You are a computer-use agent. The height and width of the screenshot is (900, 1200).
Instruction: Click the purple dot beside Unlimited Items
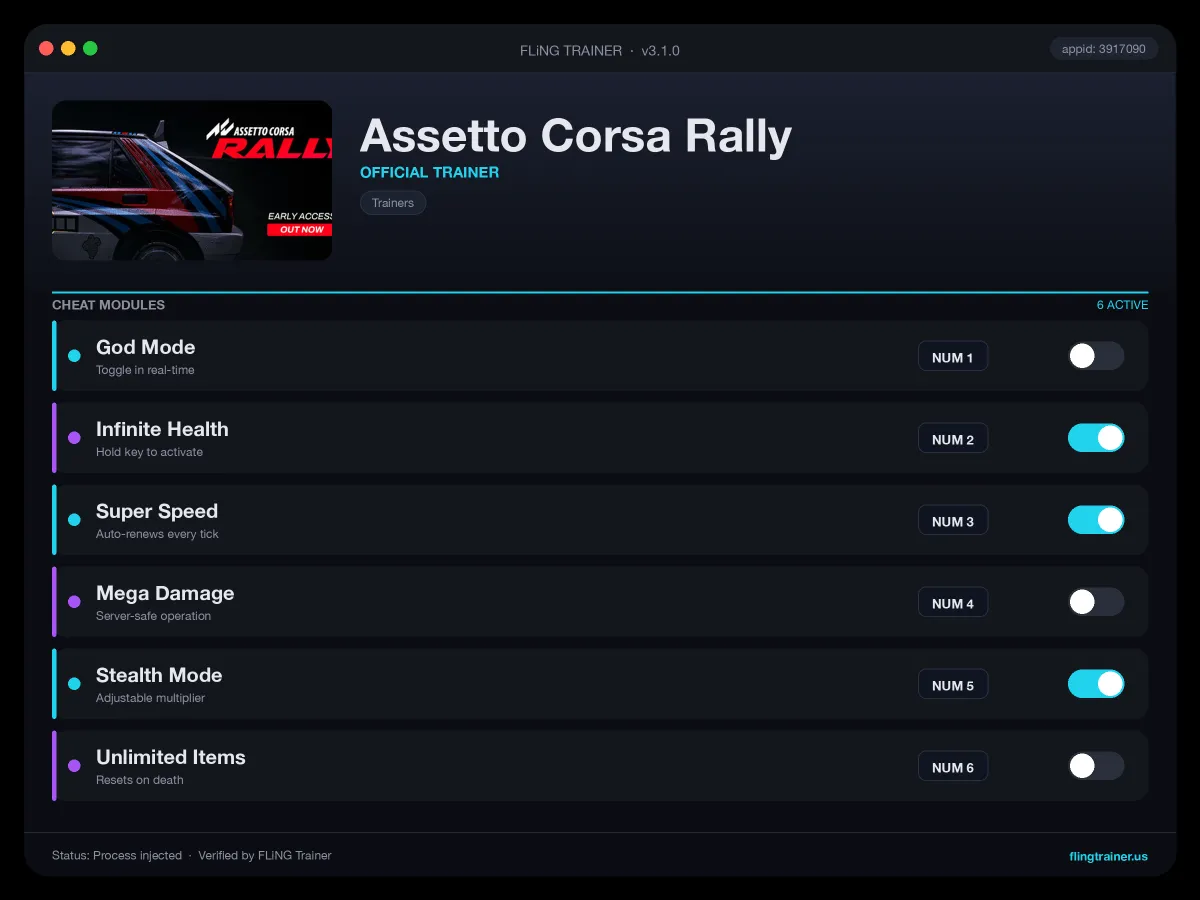[x=74, y=766]
